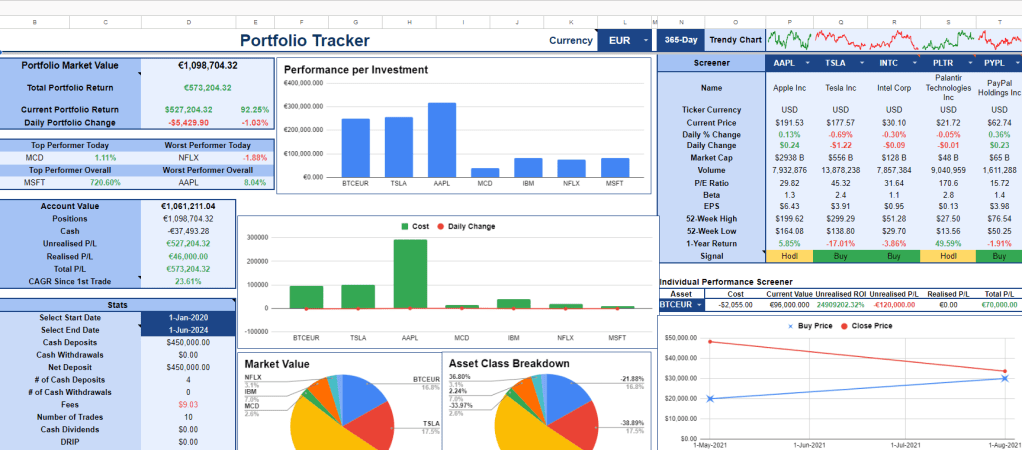The image size is (1022, 450).
Task: Click the green Cost legend marker
Action: [x=405, y=227]
